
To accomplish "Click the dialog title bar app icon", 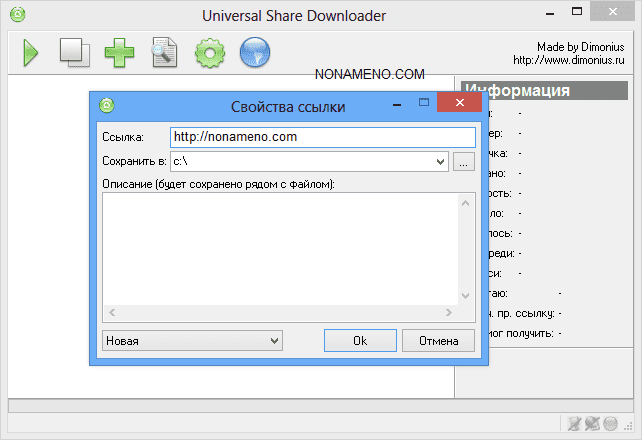I will click(107, 103).
